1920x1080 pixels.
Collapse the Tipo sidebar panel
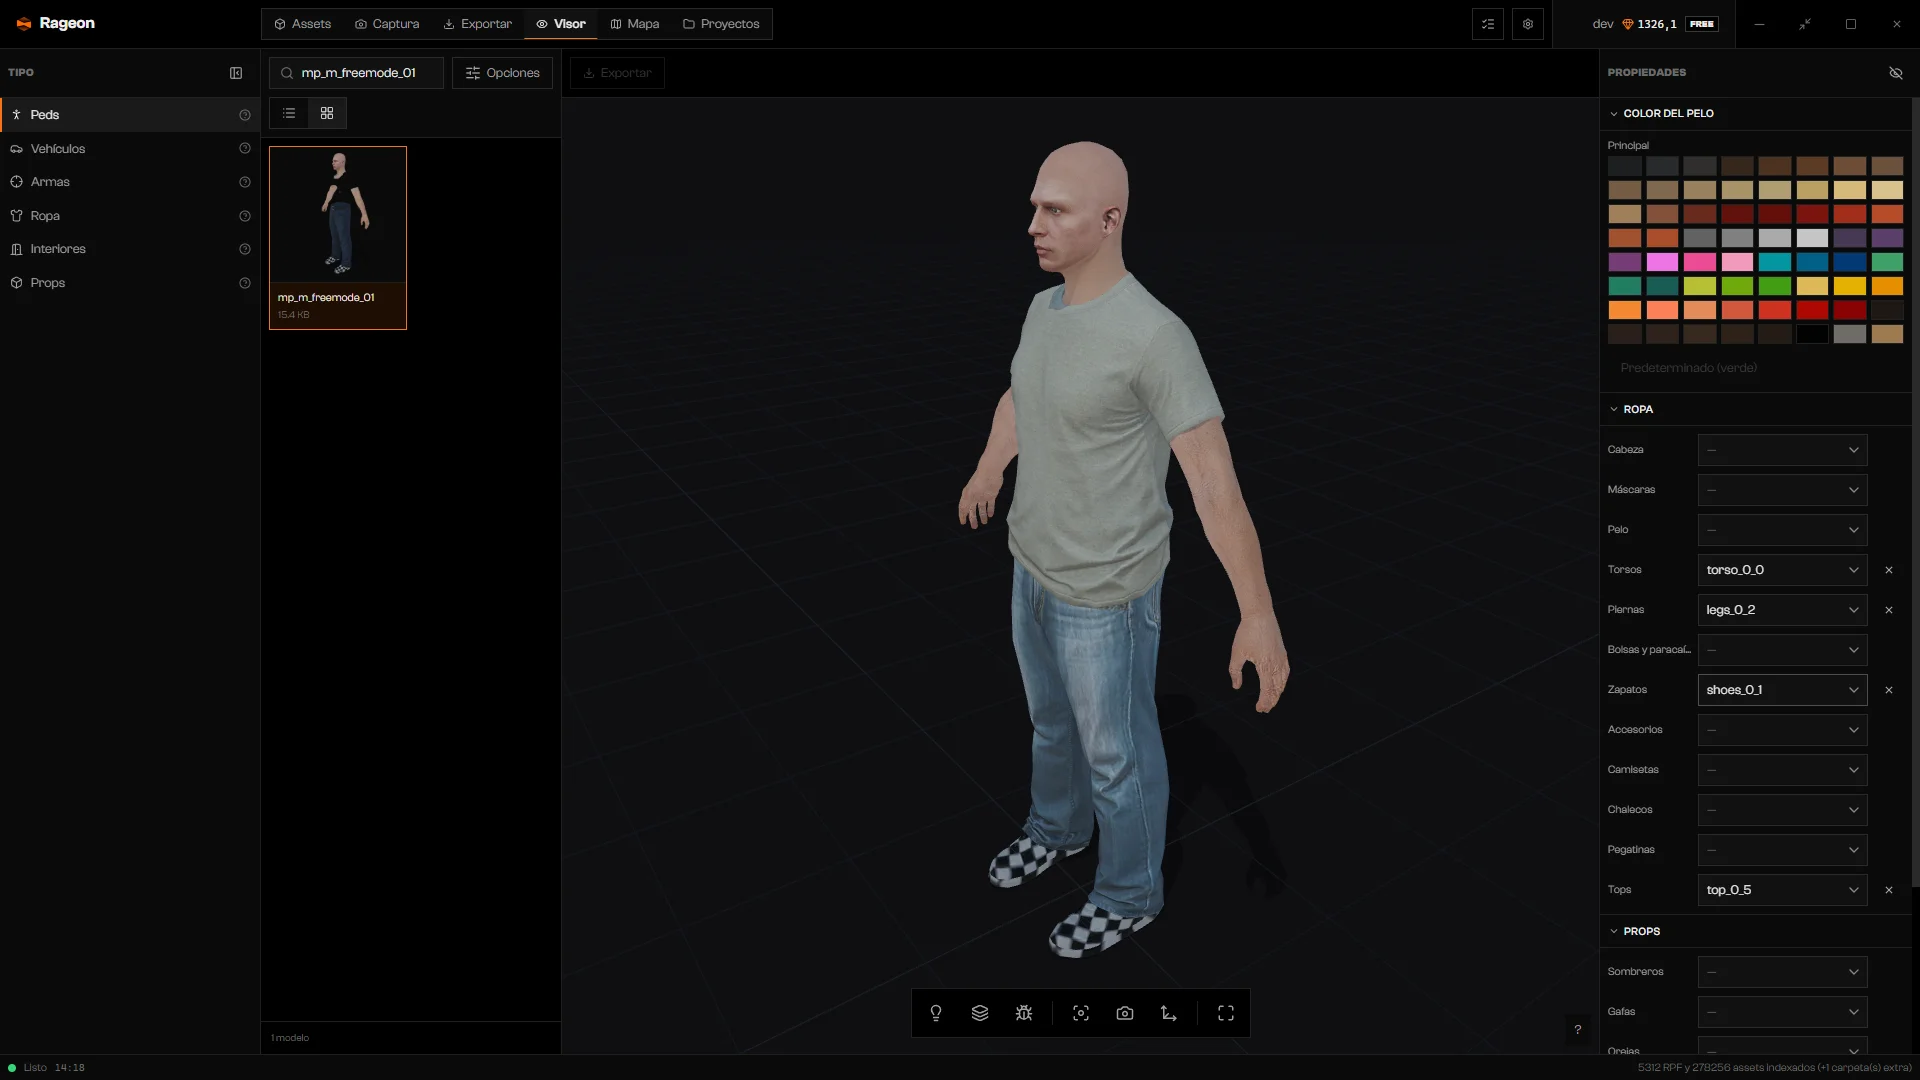236,73
